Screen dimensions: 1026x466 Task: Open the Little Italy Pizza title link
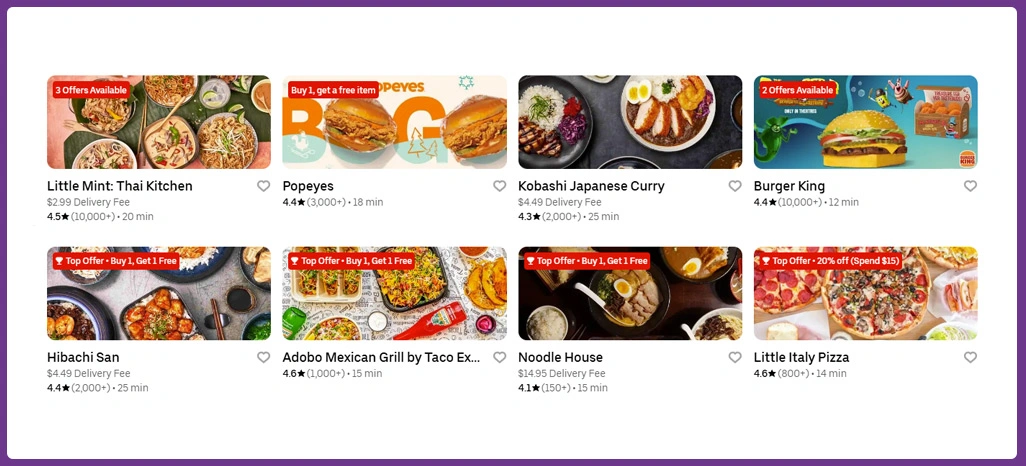point(801,357)
